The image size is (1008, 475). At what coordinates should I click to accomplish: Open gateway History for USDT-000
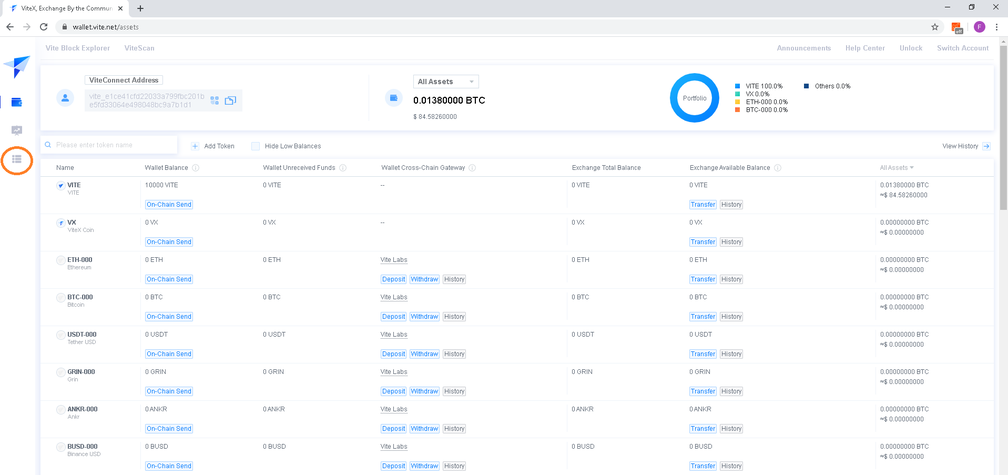(454, 354)
